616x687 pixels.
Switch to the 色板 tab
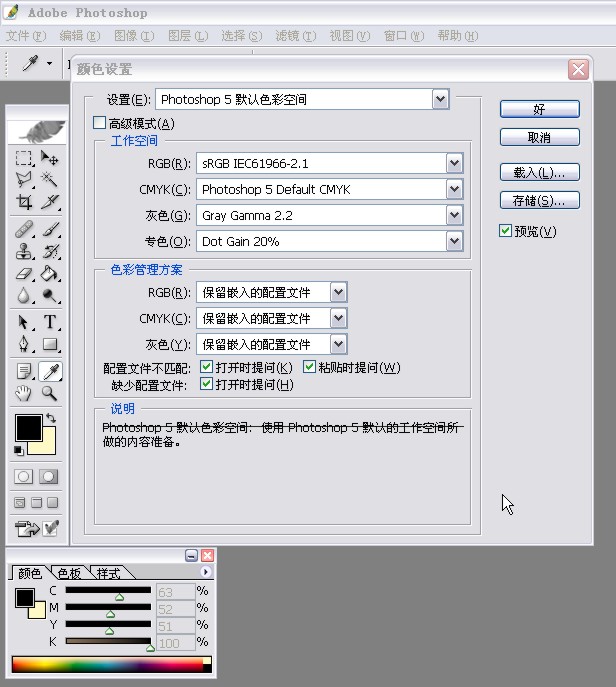coord(69,573)
